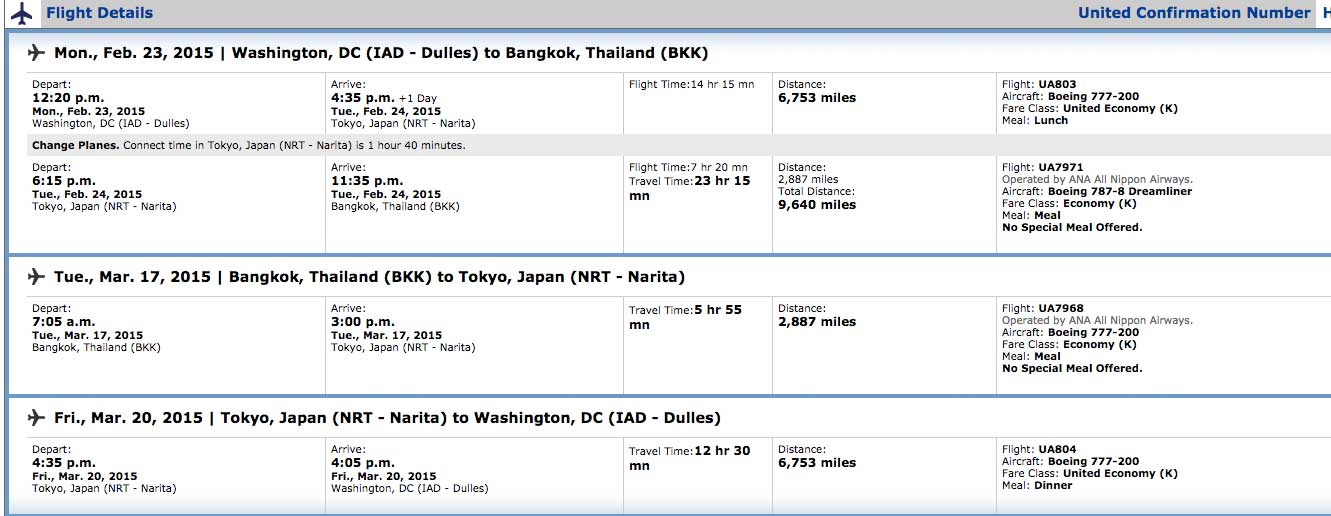Click flight number UA7968
Screen dimensions: 1331x516
(1061, 308)
